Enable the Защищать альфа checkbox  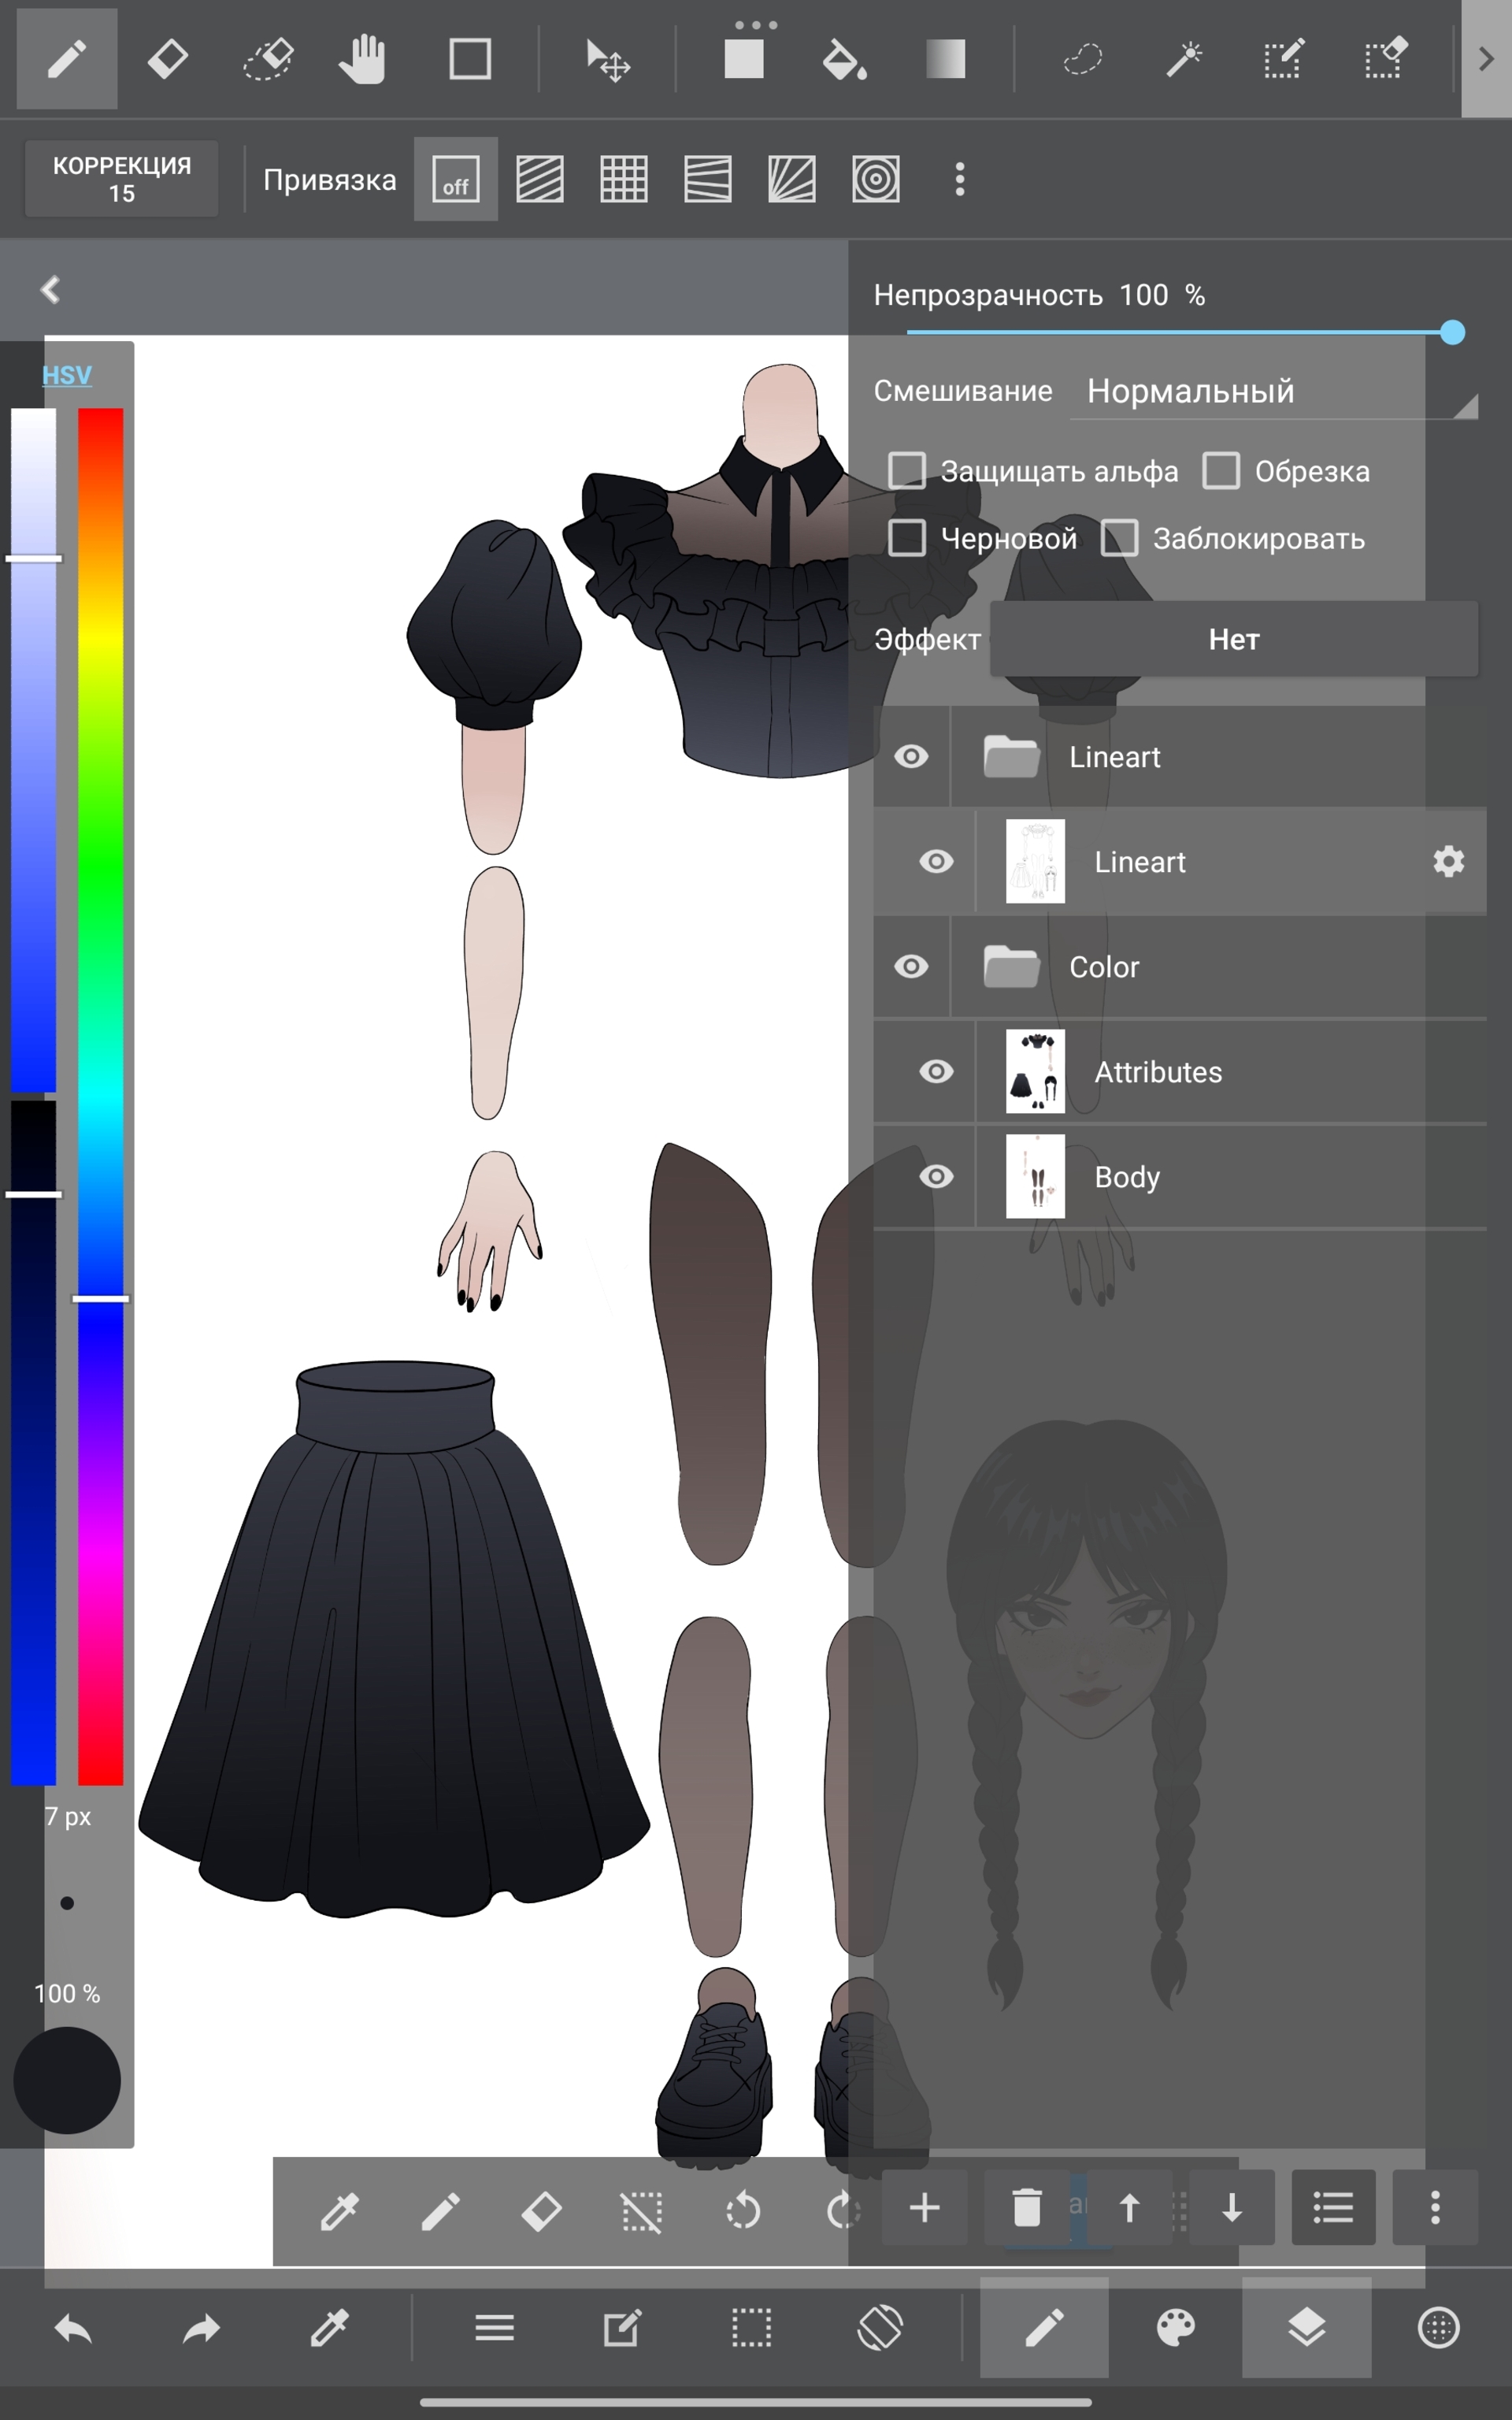click(x=907, y=471)
